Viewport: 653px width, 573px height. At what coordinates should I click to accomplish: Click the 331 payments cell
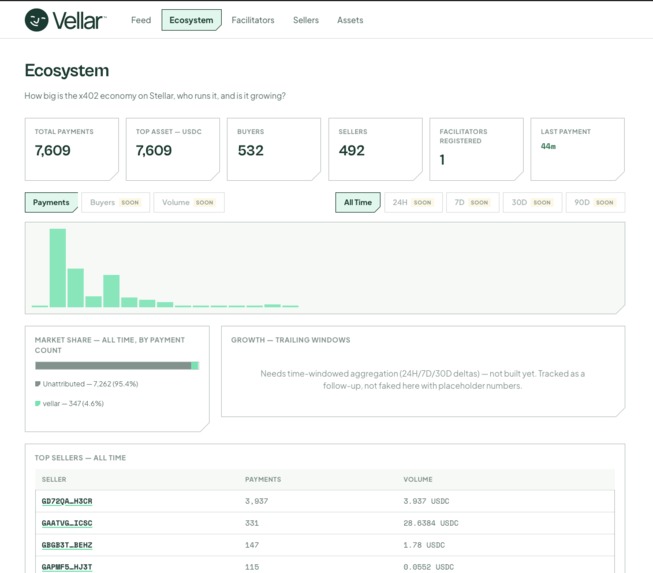[252, 523]
